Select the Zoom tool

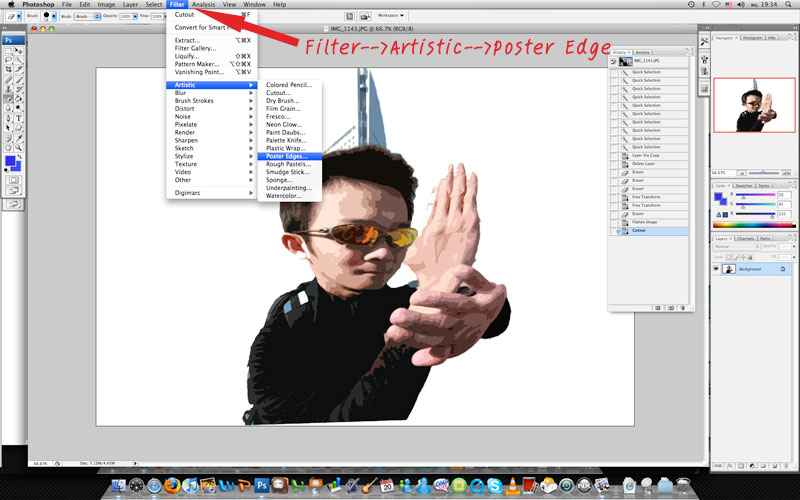pos(19,147)
